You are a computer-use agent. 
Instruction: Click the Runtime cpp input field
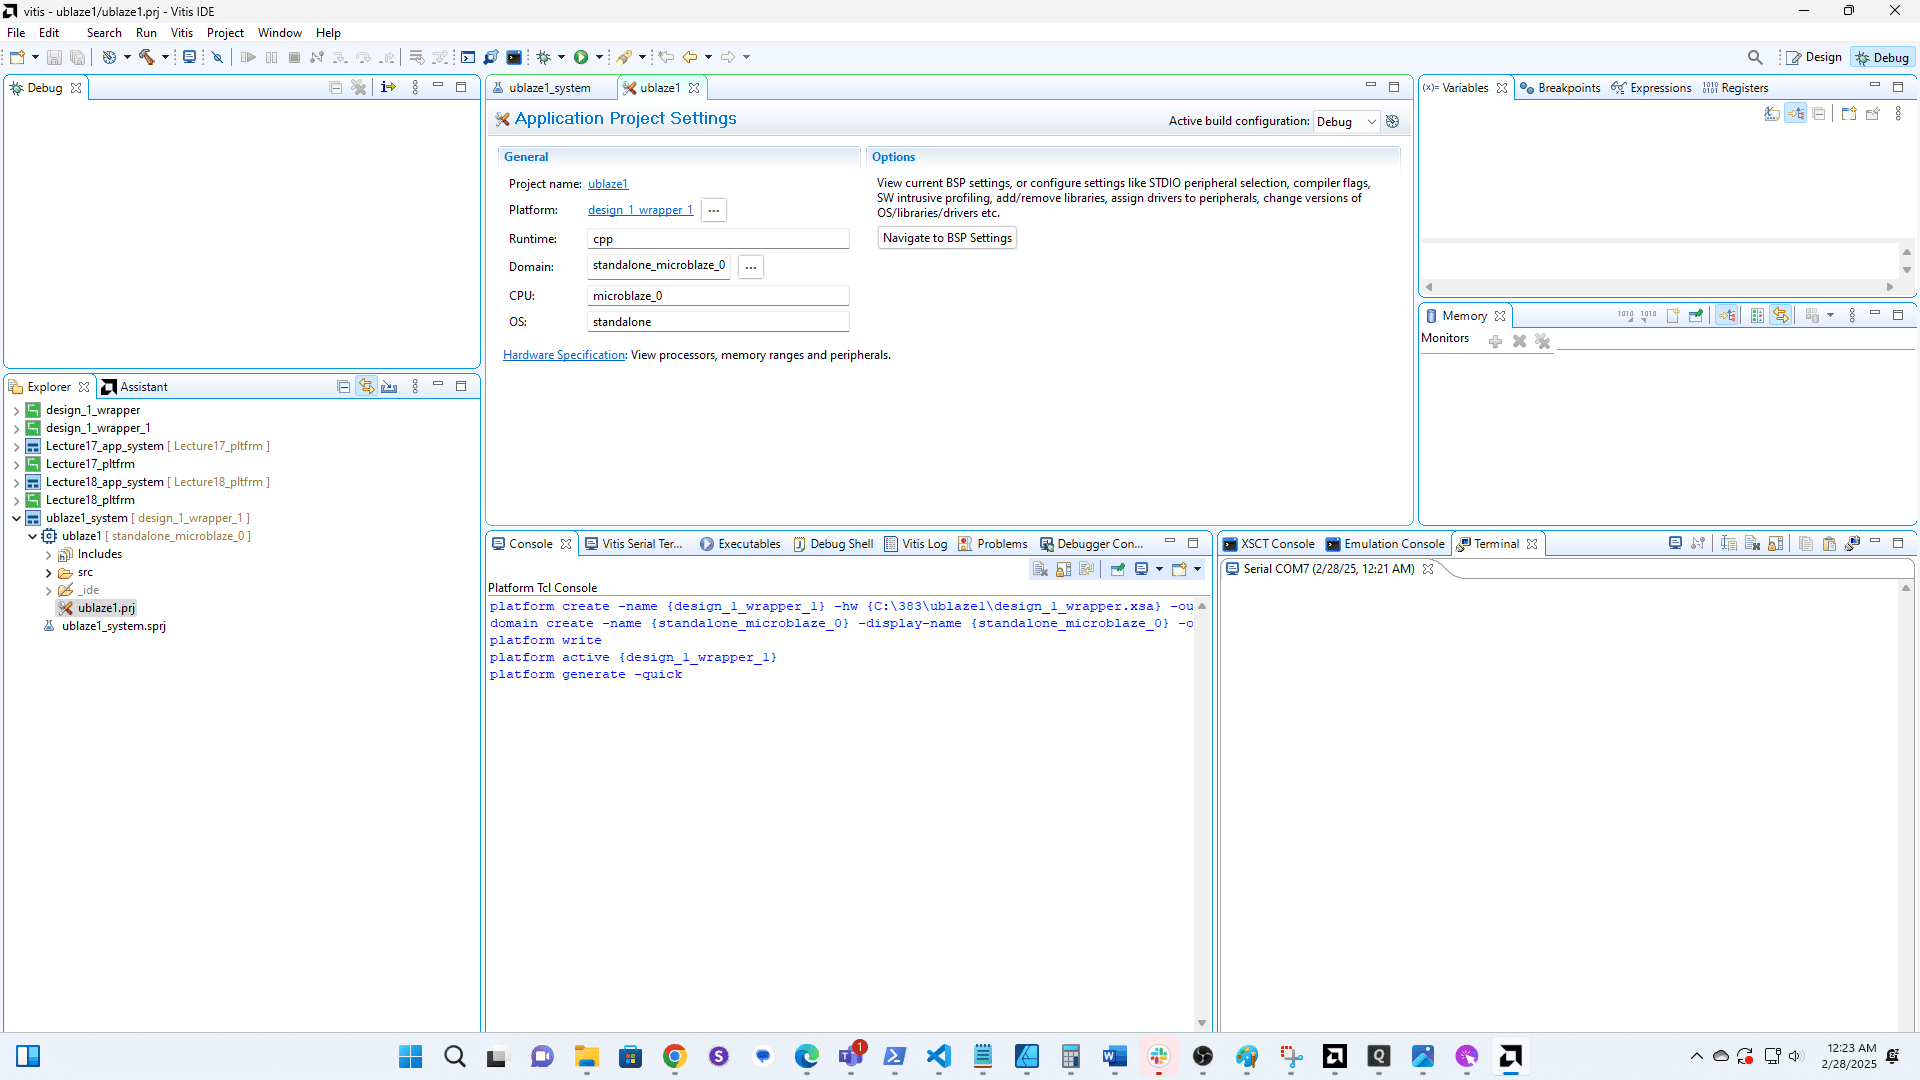717,239
